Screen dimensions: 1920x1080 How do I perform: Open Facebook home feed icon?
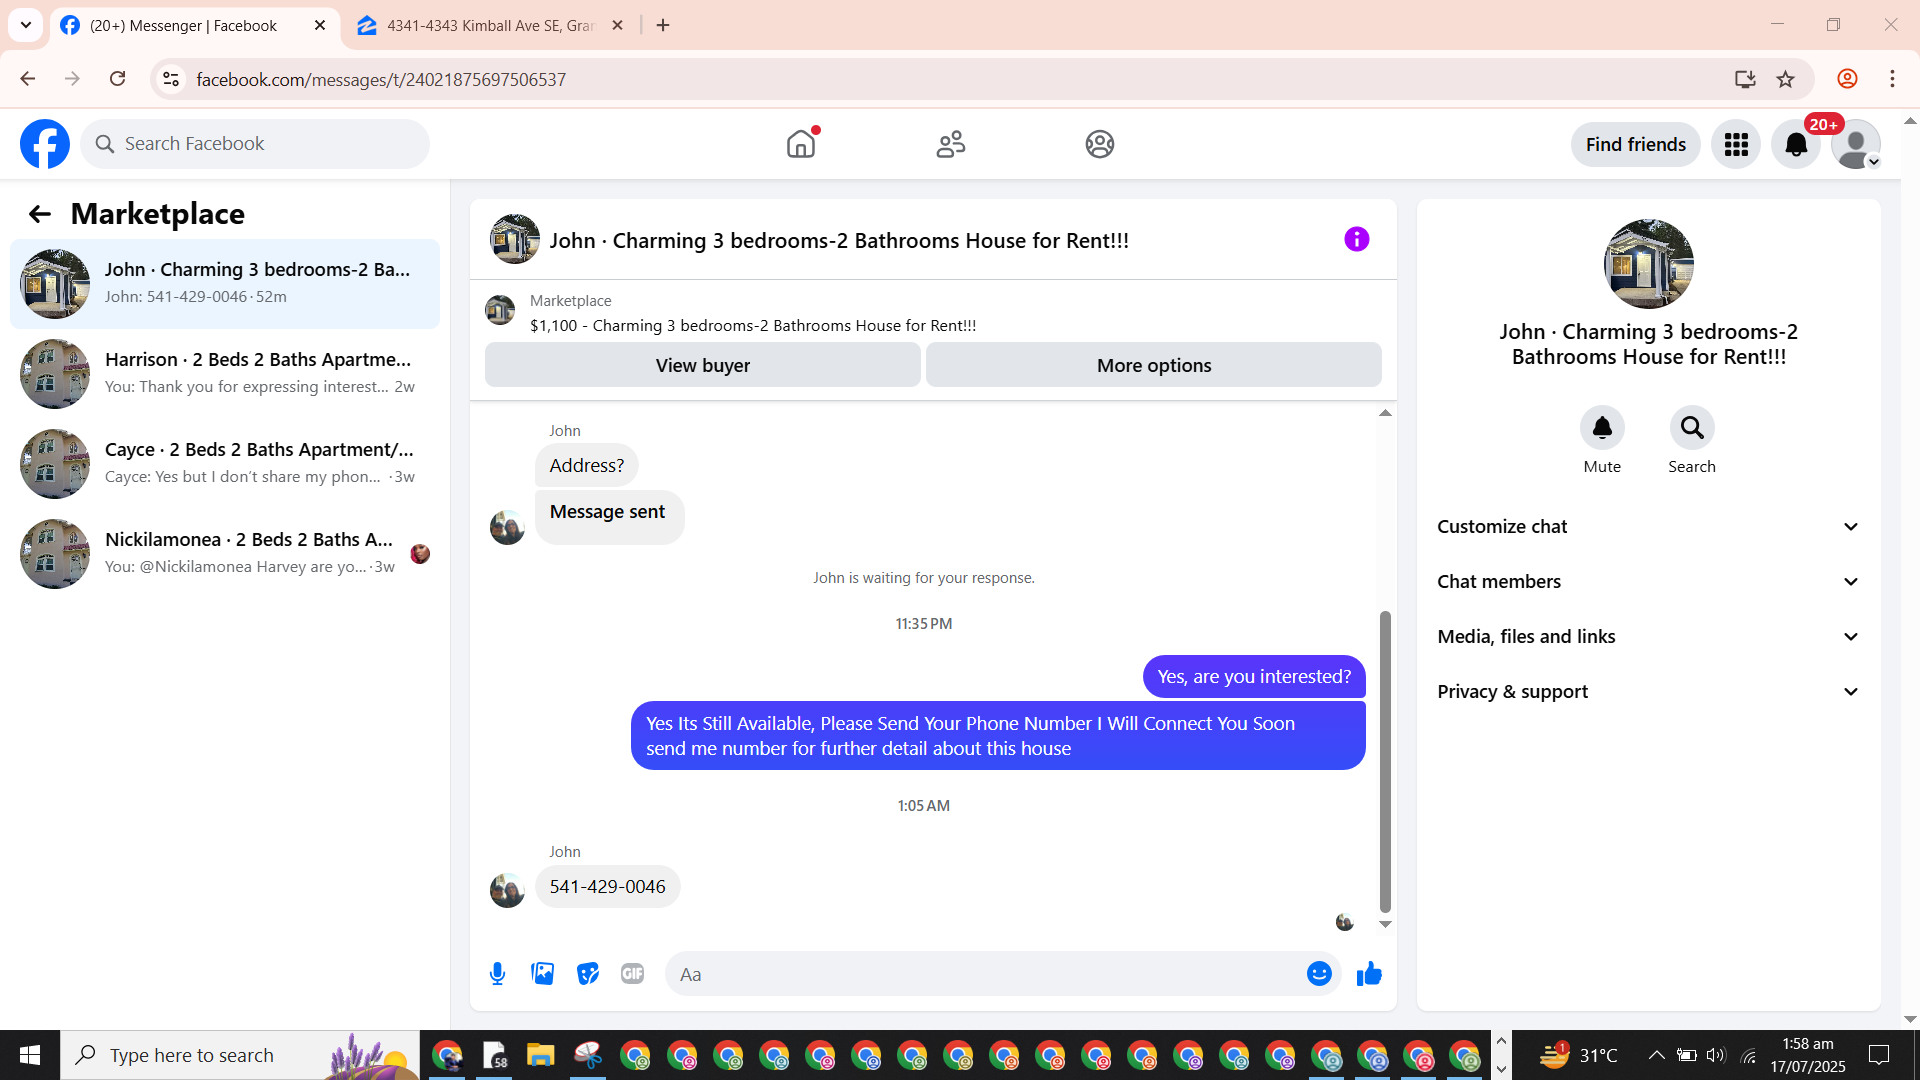(x=801, y=144)
